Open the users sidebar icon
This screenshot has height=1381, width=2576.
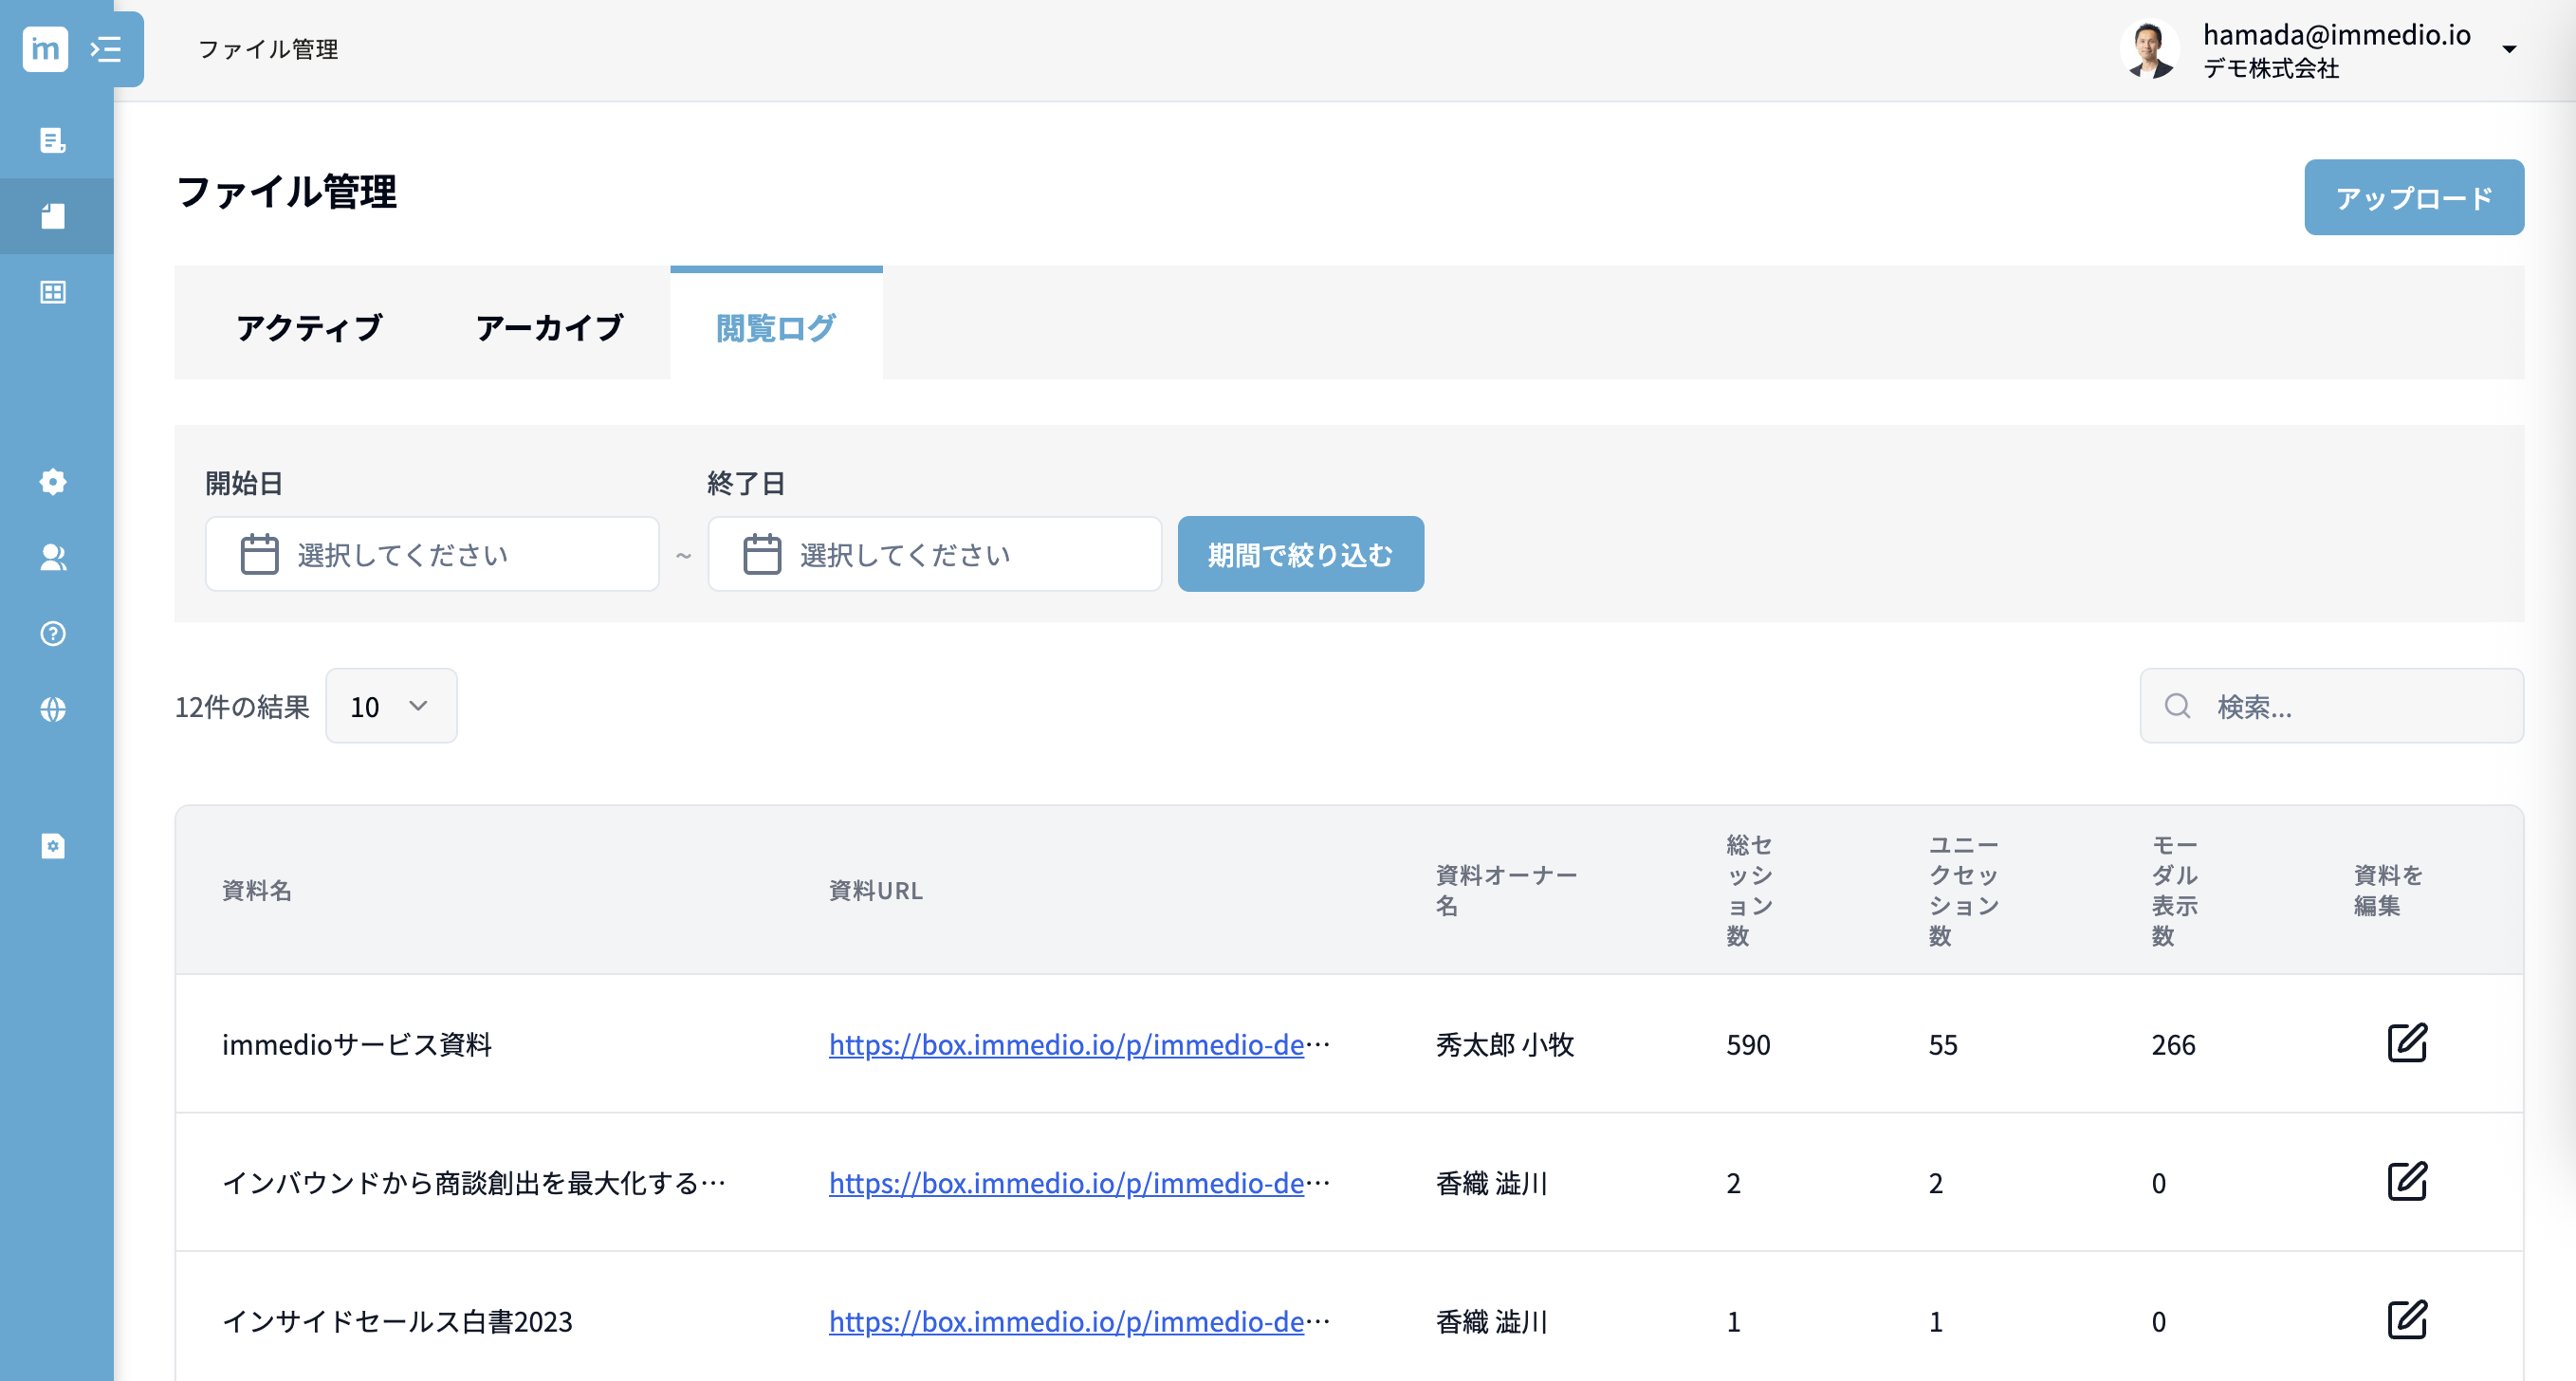tap(53, 558)
